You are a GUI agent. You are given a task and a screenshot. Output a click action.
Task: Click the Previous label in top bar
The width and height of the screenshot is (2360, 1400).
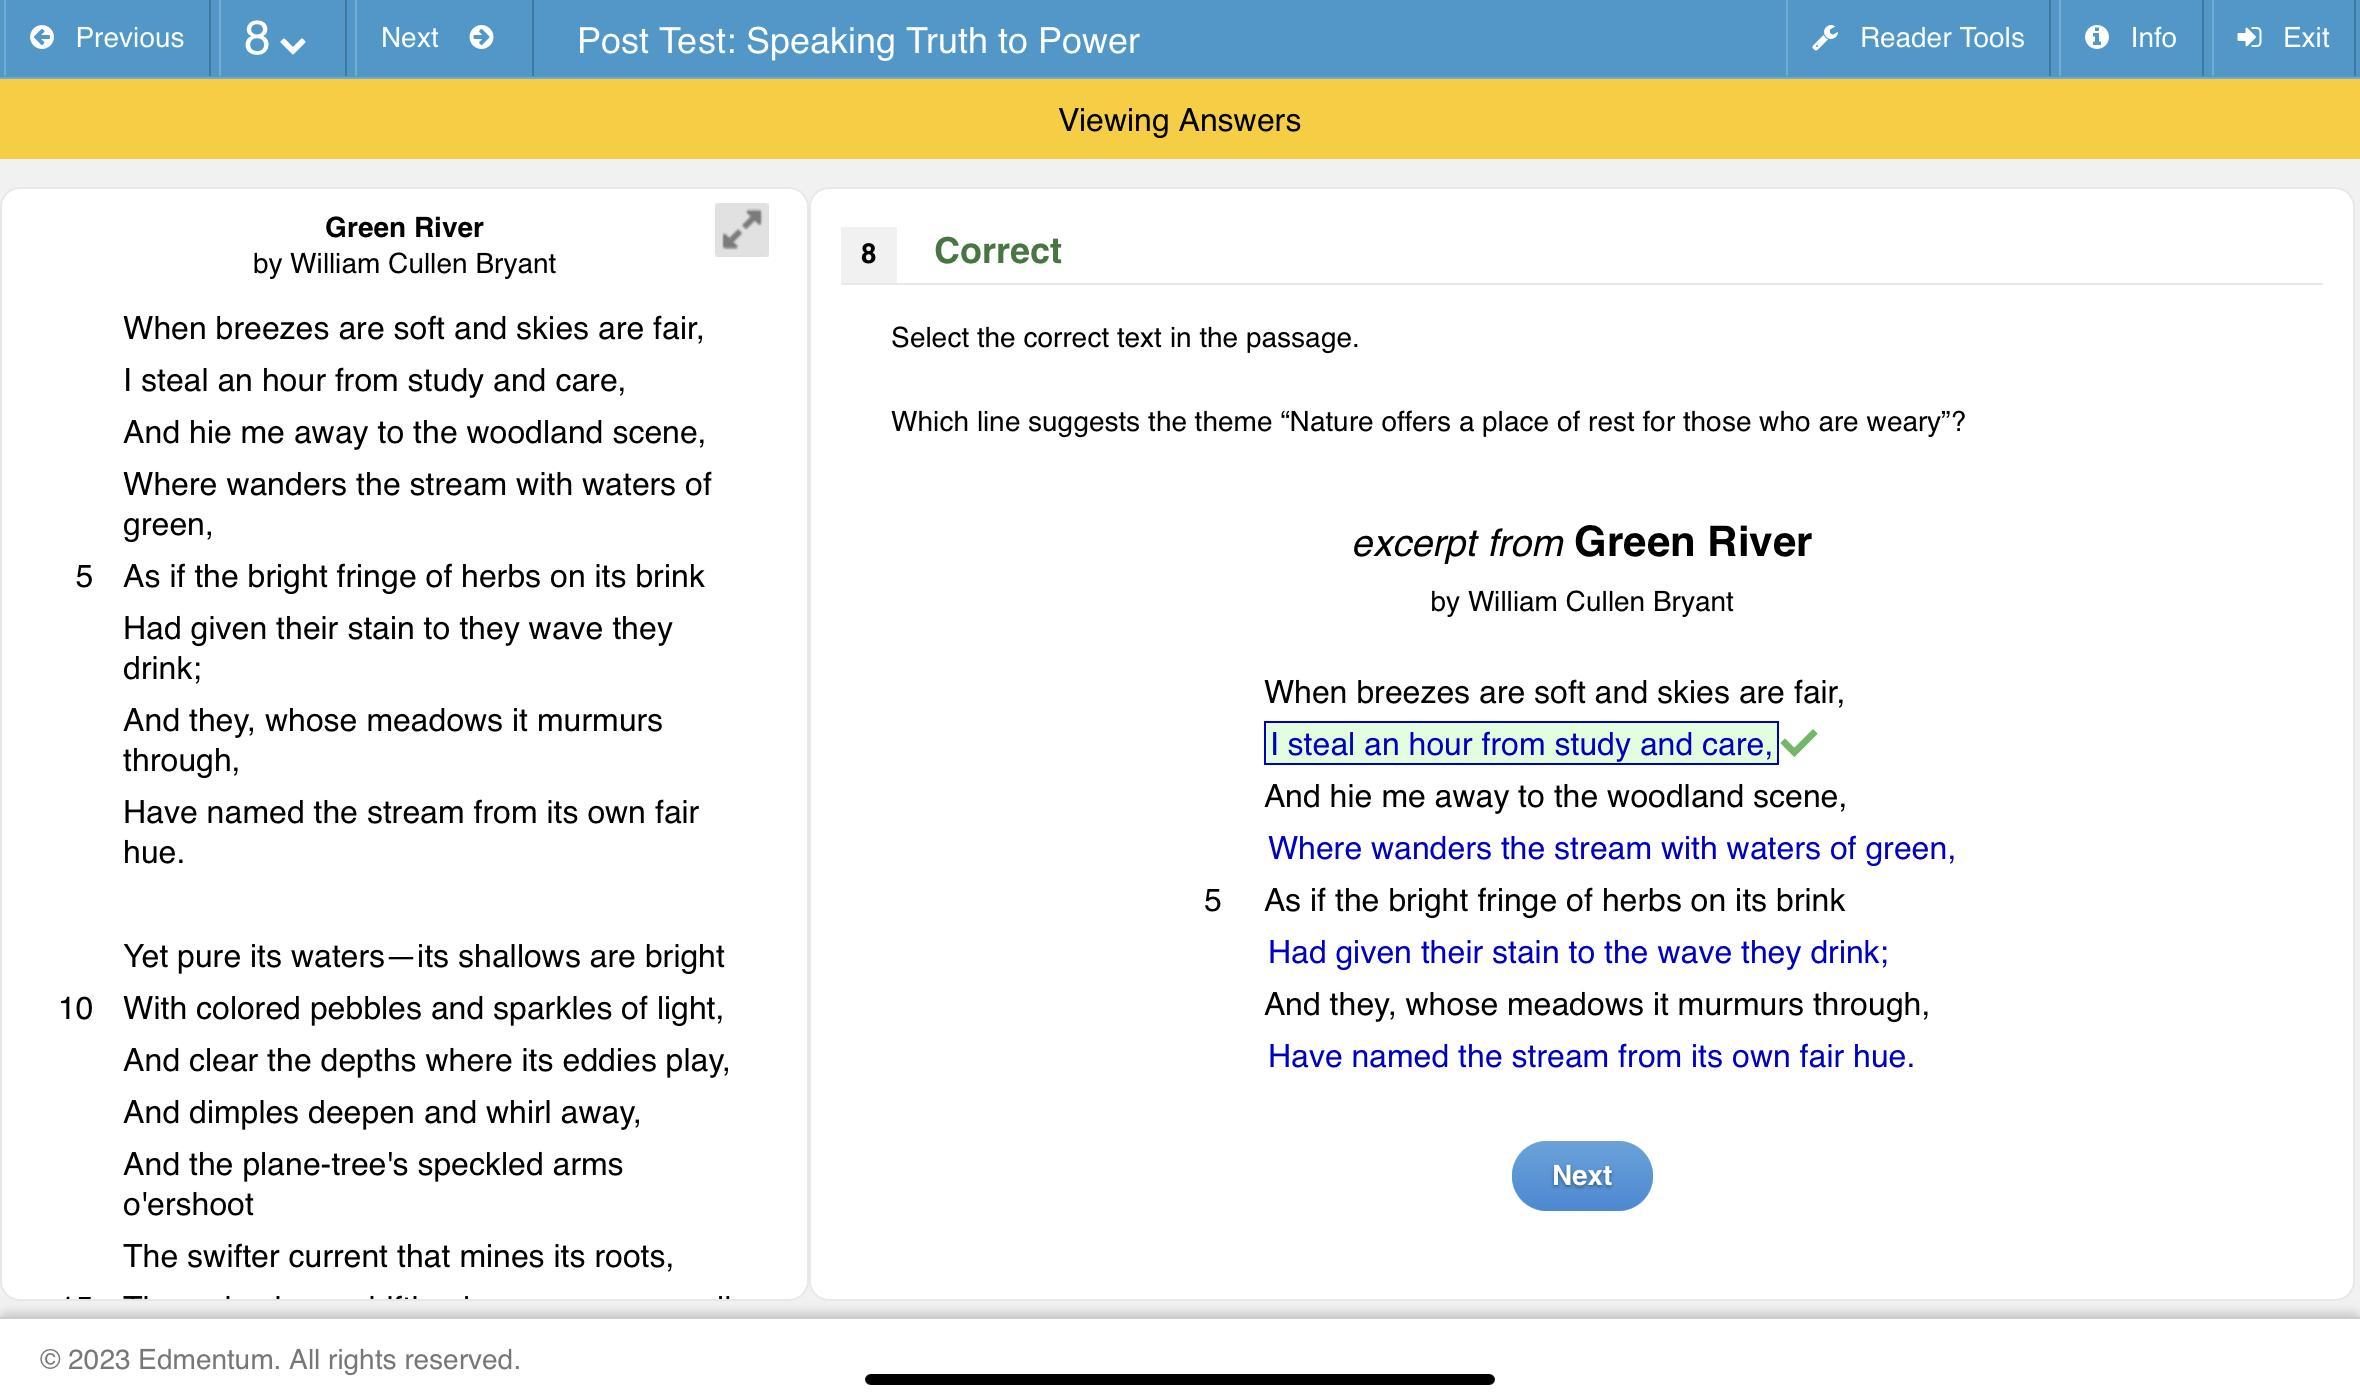[129, 38]
